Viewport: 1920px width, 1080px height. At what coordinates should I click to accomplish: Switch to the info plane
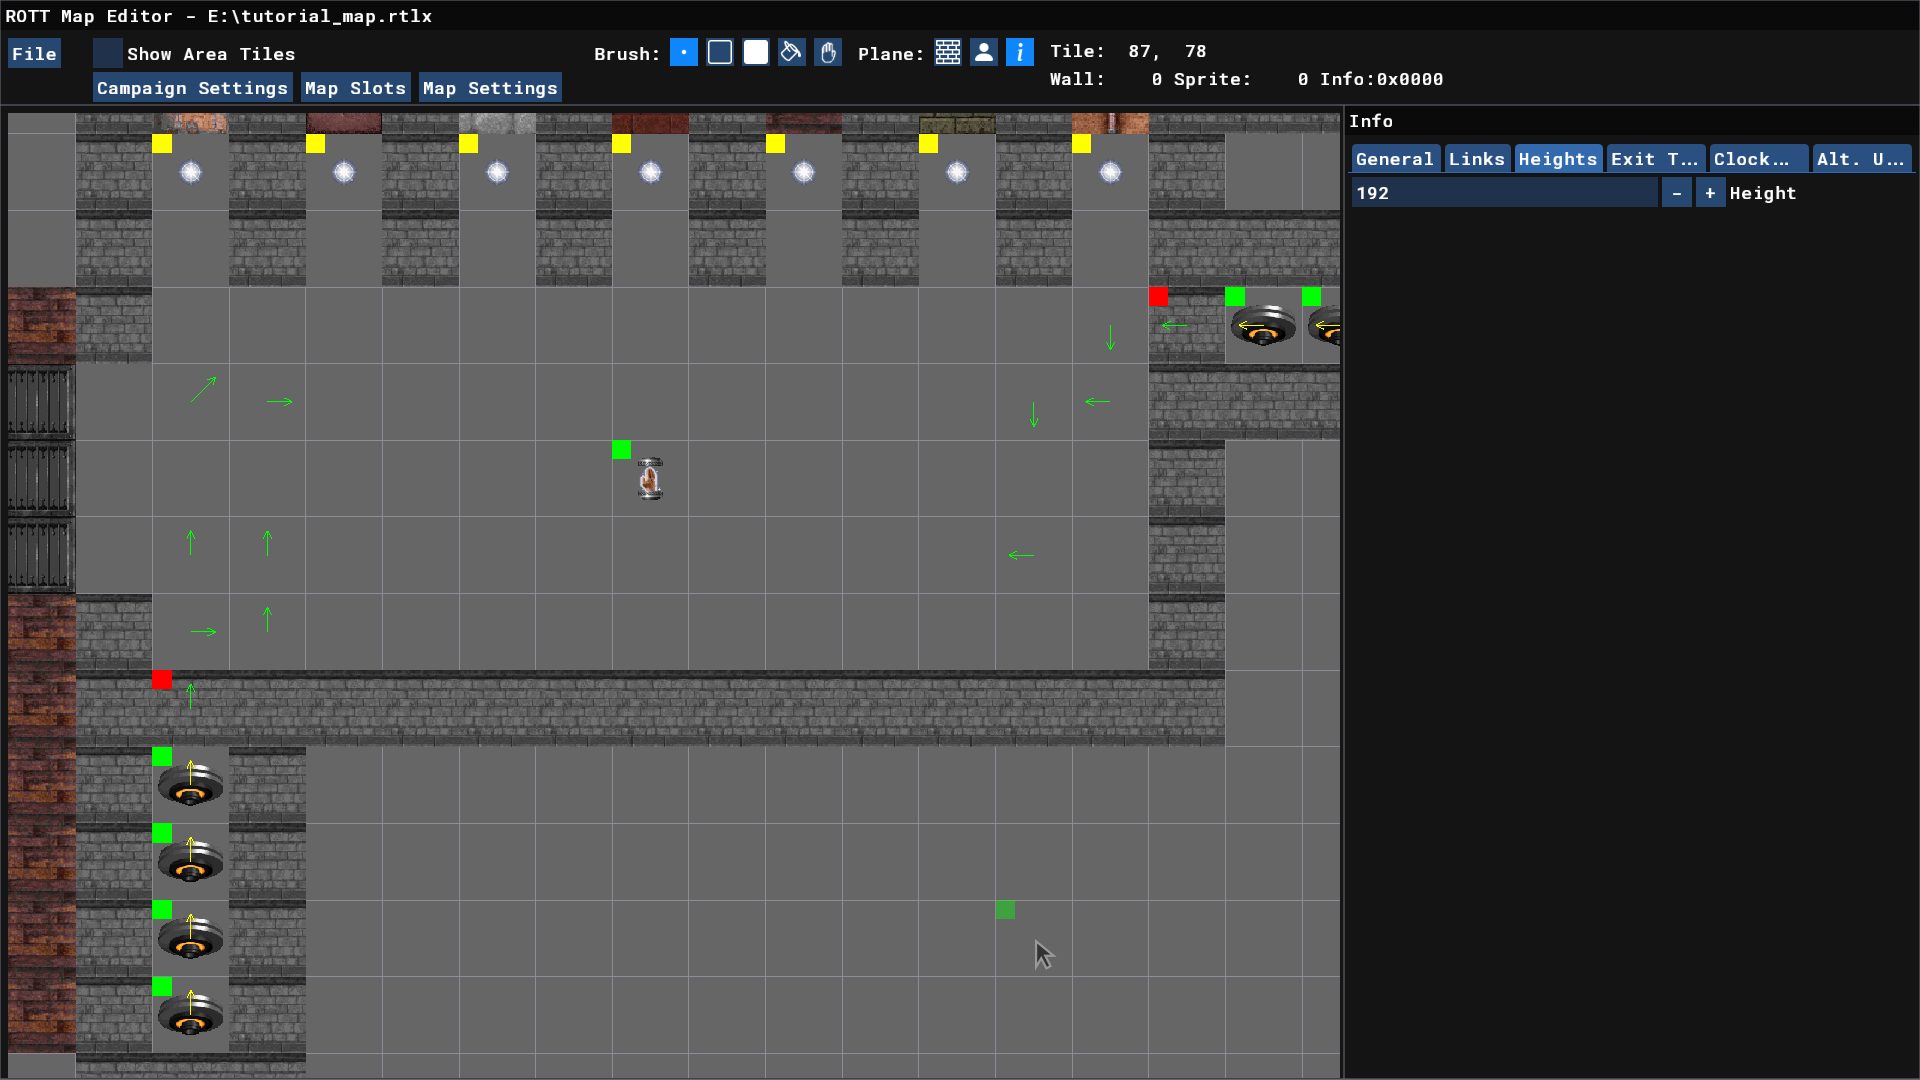pyautogui.click(x=1019, y=53)
